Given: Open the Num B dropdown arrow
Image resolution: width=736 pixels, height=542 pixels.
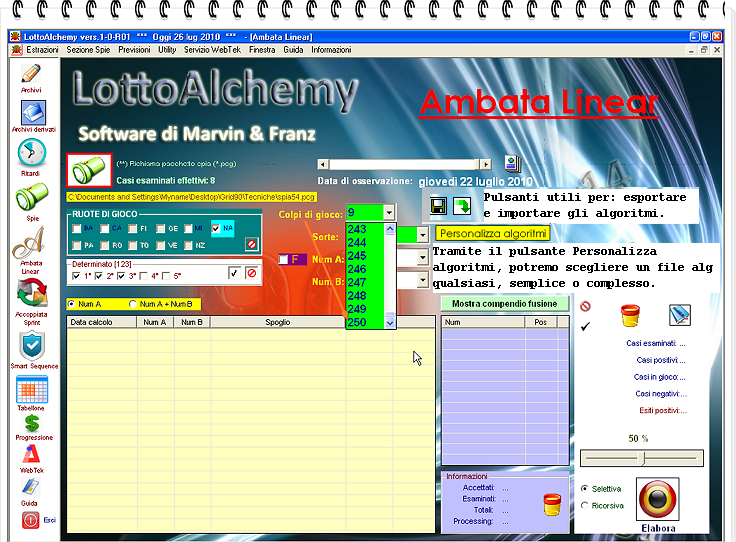Looking at the screenshot, I should coord(422,280).
